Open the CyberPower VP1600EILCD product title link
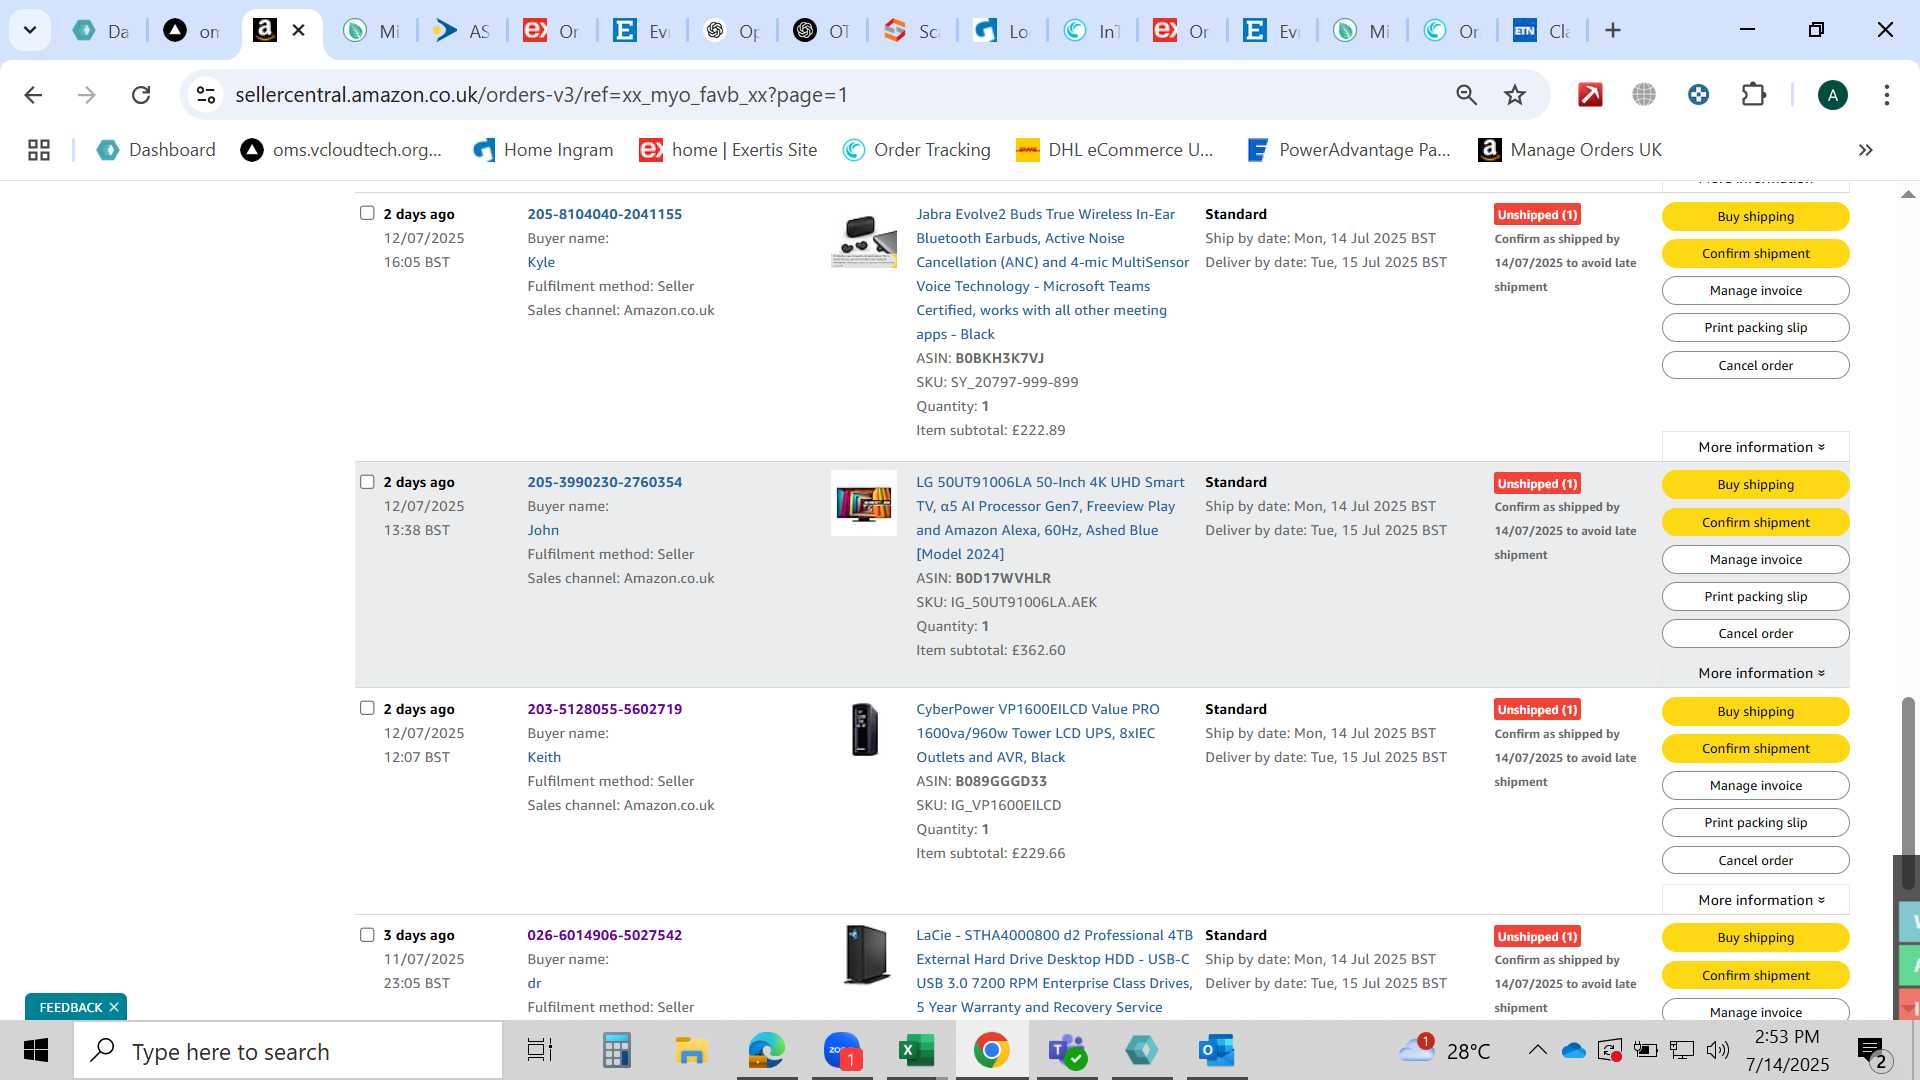The width and height of the screenshot is (1920, 1080). click(x=1037, y=733)
